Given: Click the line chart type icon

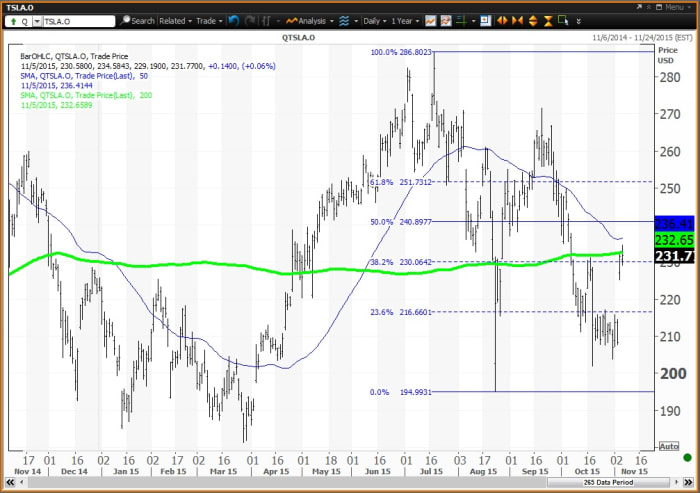Looking at the screenshot, I should pyautogui.click(x=429, y=20).
